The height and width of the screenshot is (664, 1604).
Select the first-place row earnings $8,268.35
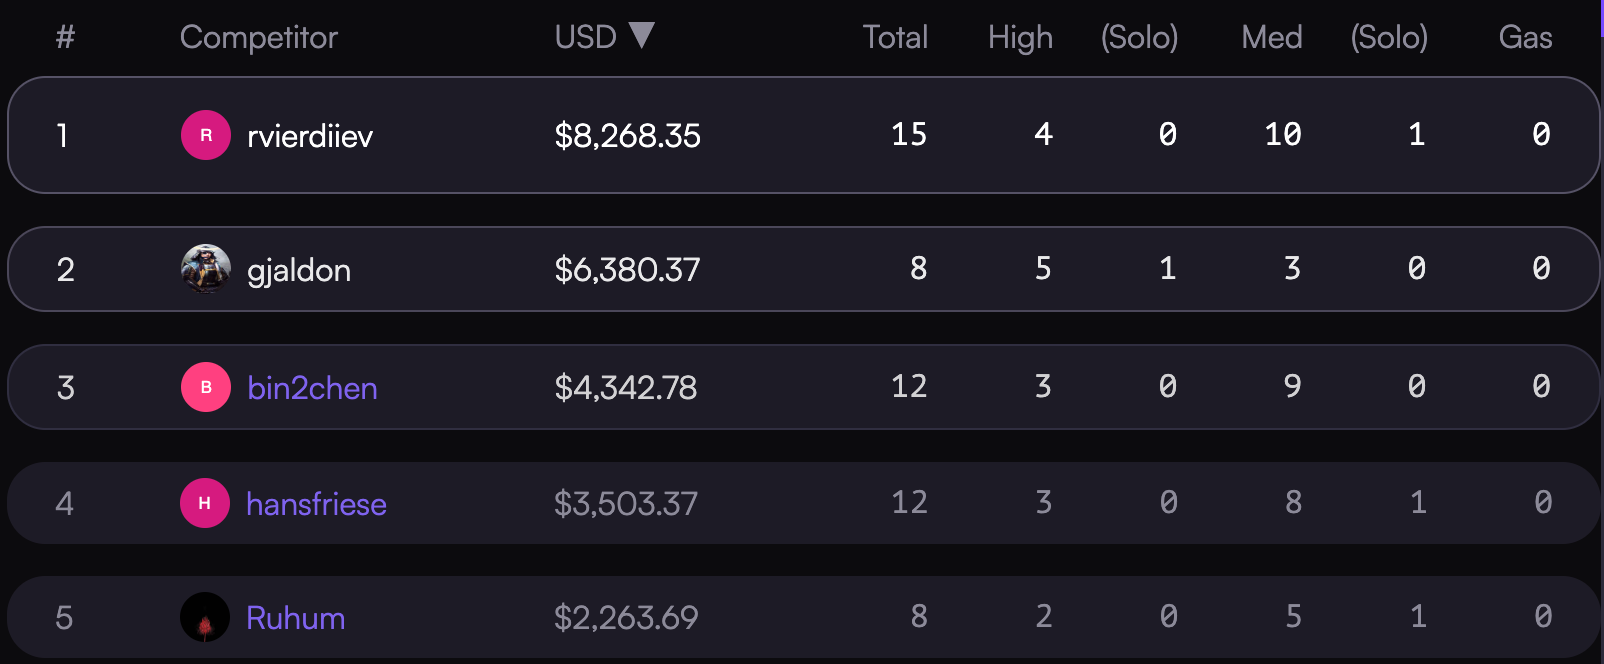[x=628, y=135]
